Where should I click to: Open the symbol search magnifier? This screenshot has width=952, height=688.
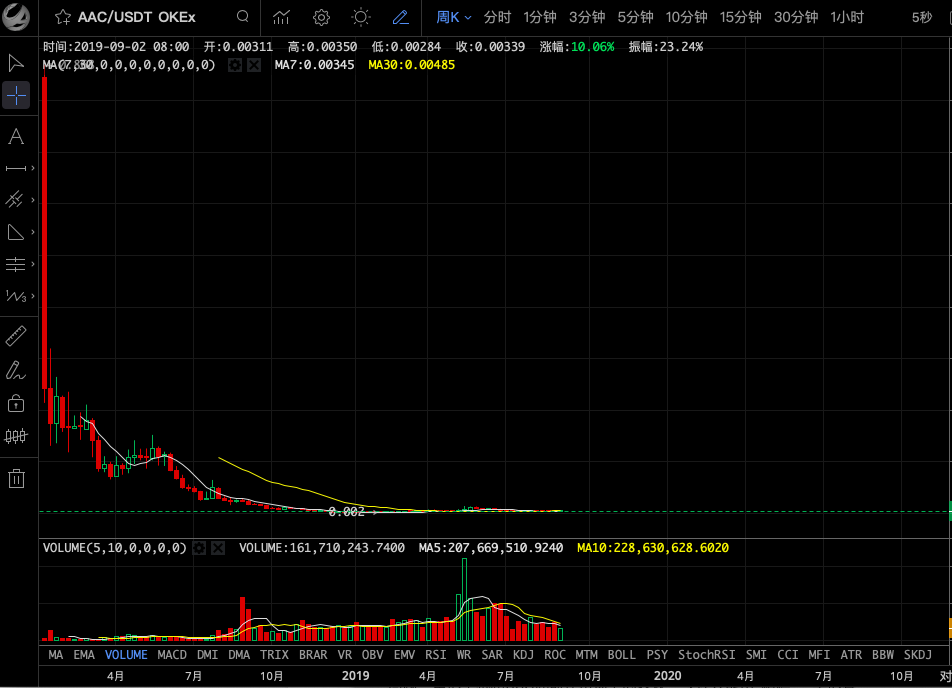[242, 16]
